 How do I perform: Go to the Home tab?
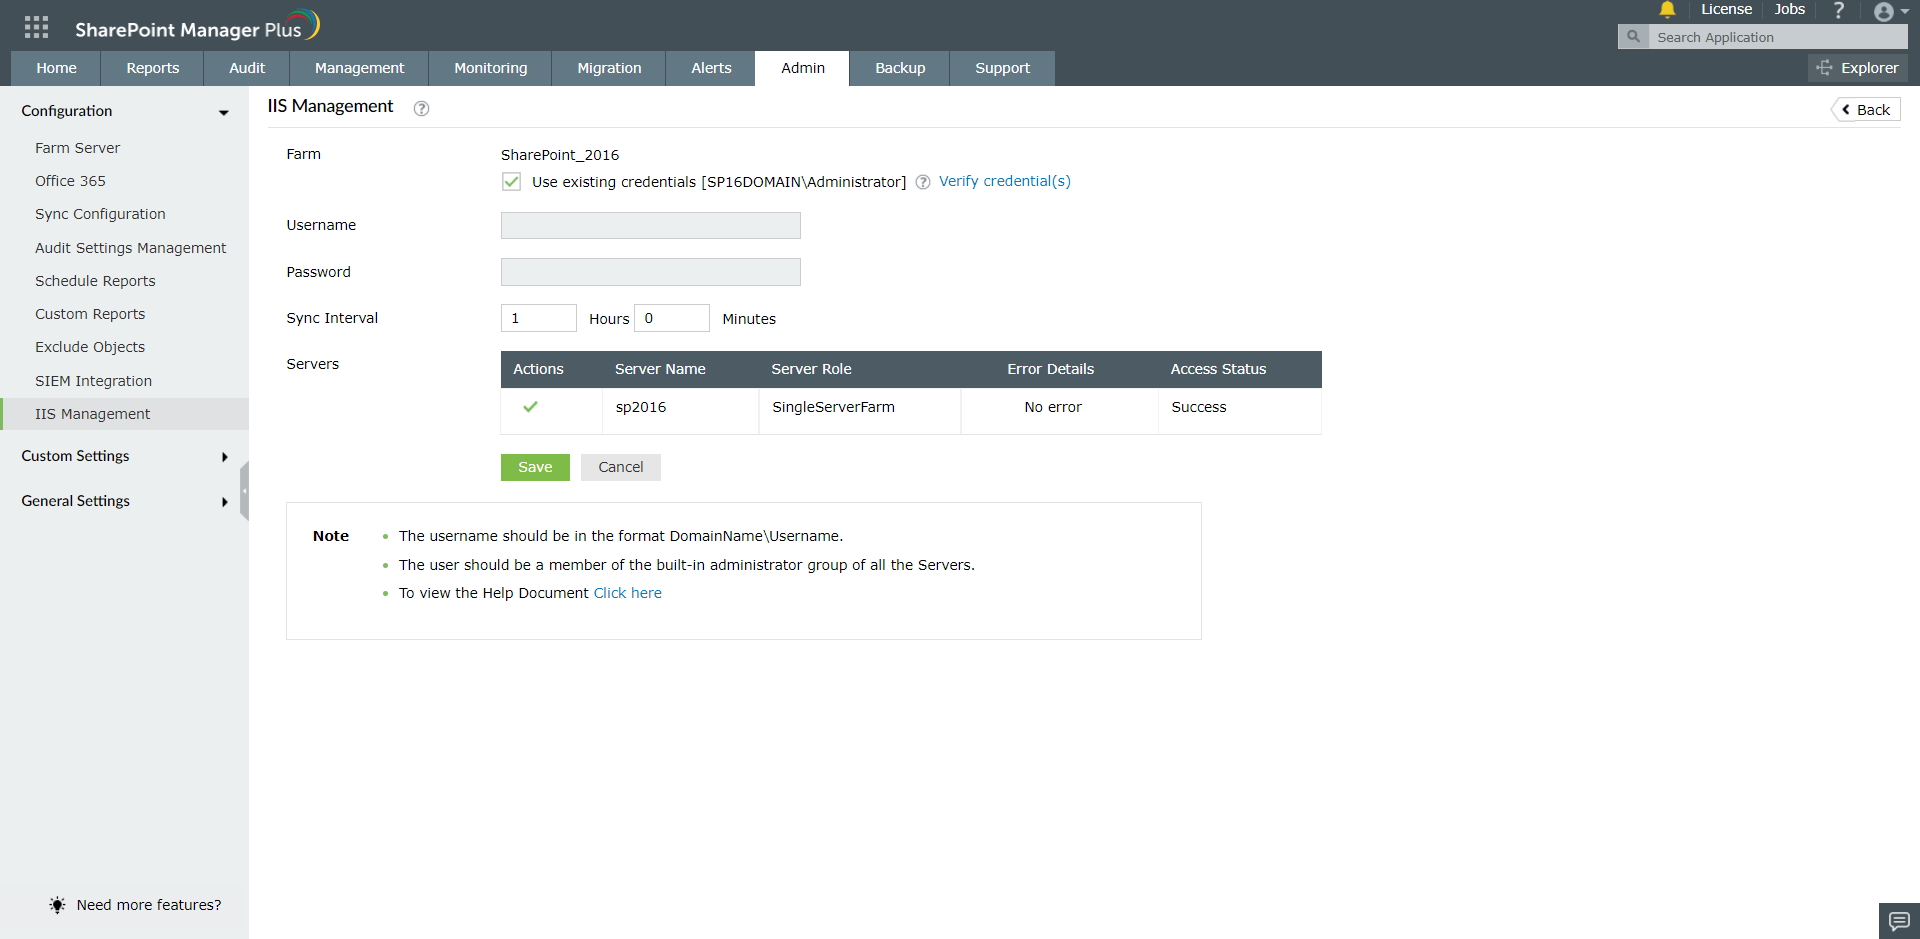point(56,68)
